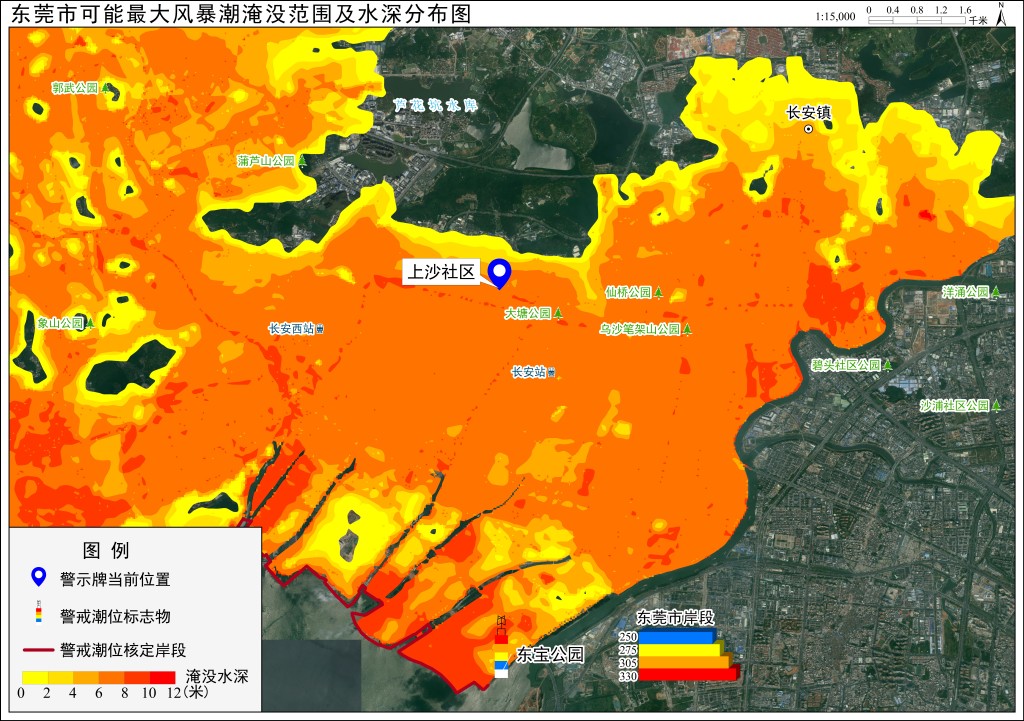Select the 长安镇 town name label
This screenshot has width=1024, height=721.
click(x=808, y=112)
